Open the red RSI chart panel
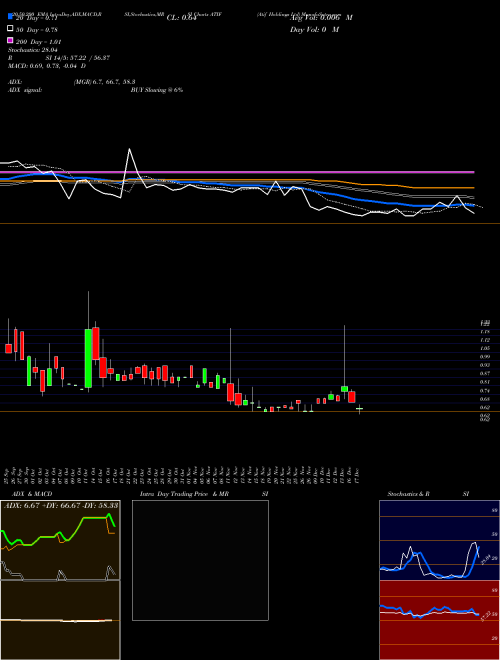Image resolution: width=500 pixels, height=660 pixels. point(439,620)
